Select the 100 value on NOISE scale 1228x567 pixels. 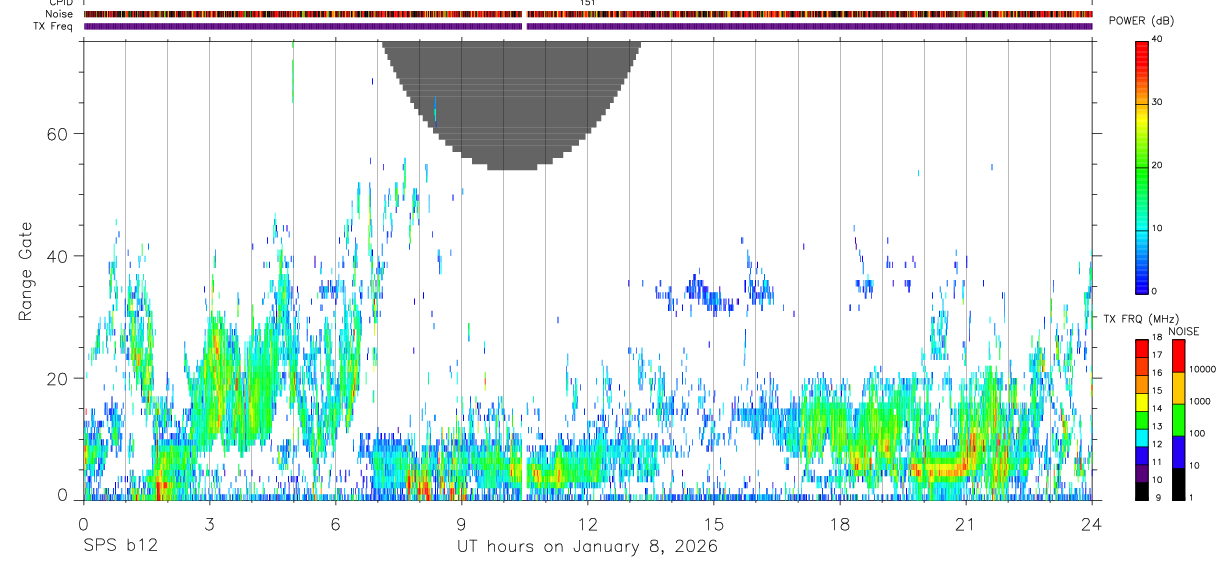coord(1198,434)
